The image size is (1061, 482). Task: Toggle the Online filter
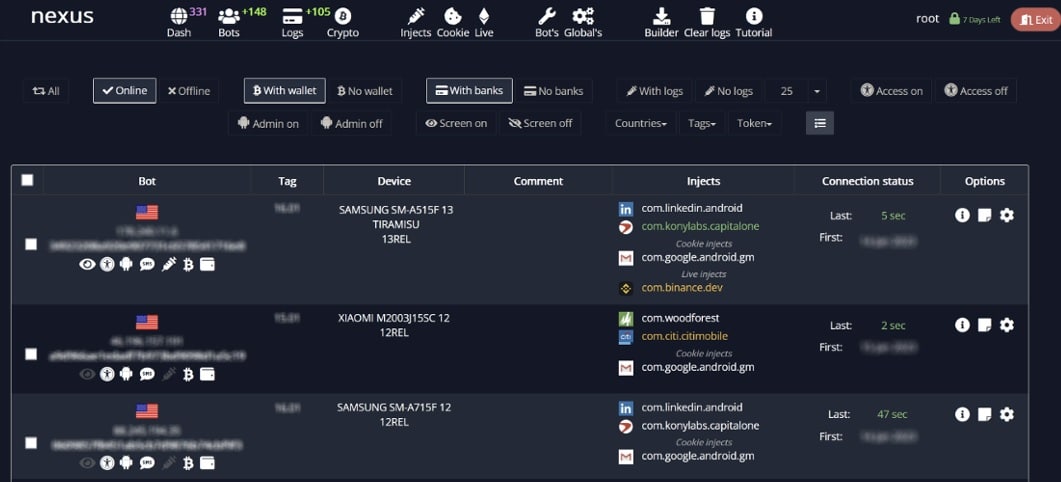click(x=125, y=91)
